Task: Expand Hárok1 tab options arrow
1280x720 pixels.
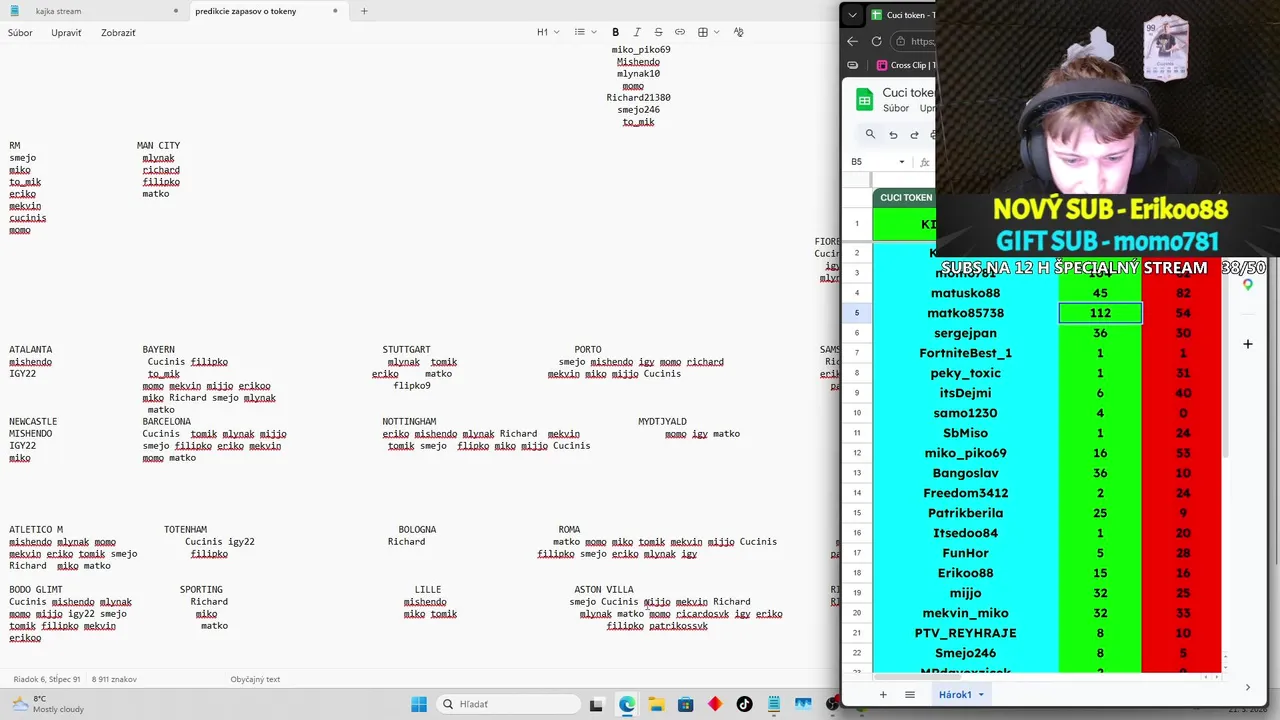Action: pyautogui.click(x=981, y=694)
